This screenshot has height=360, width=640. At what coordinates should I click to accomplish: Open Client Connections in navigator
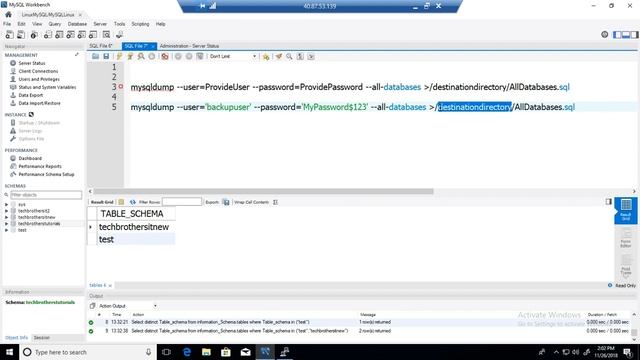pos(38,71)
